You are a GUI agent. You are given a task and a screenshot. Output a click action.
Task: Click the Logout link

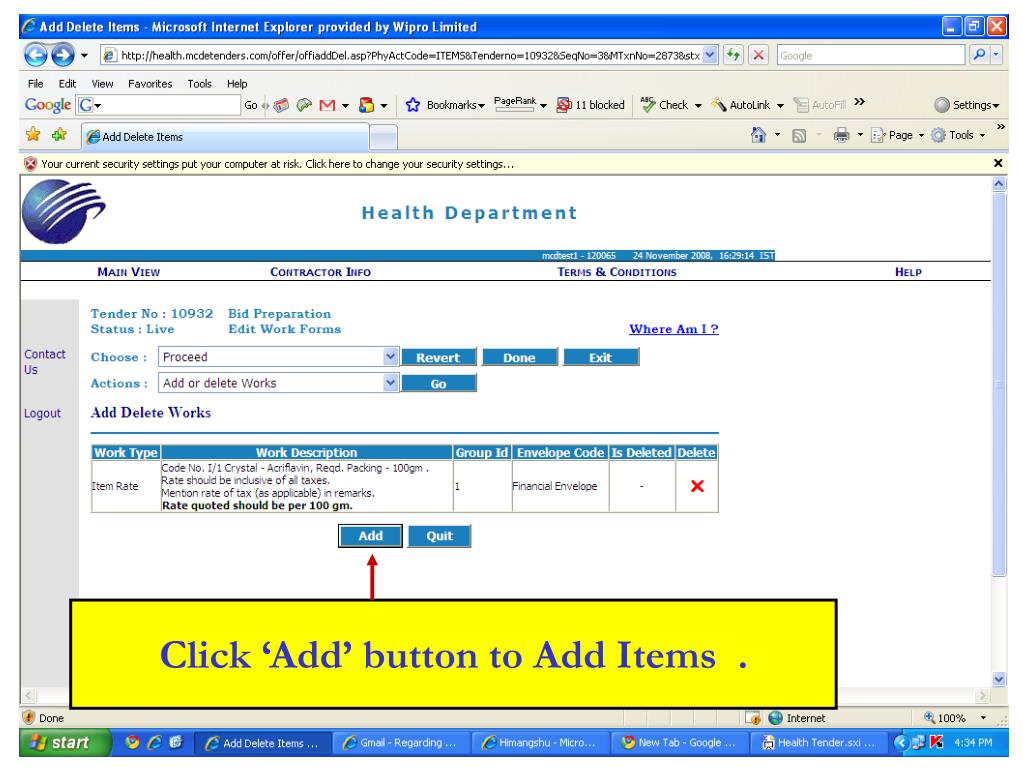pos(42,413)
